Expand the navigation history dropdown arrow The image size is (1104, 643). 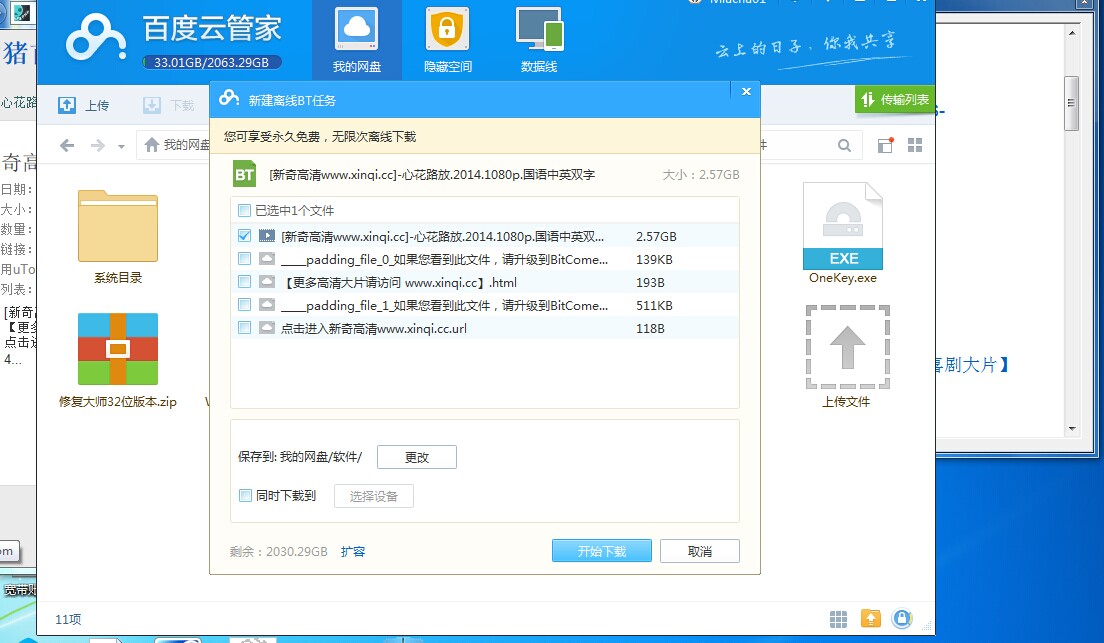point(121,146)
